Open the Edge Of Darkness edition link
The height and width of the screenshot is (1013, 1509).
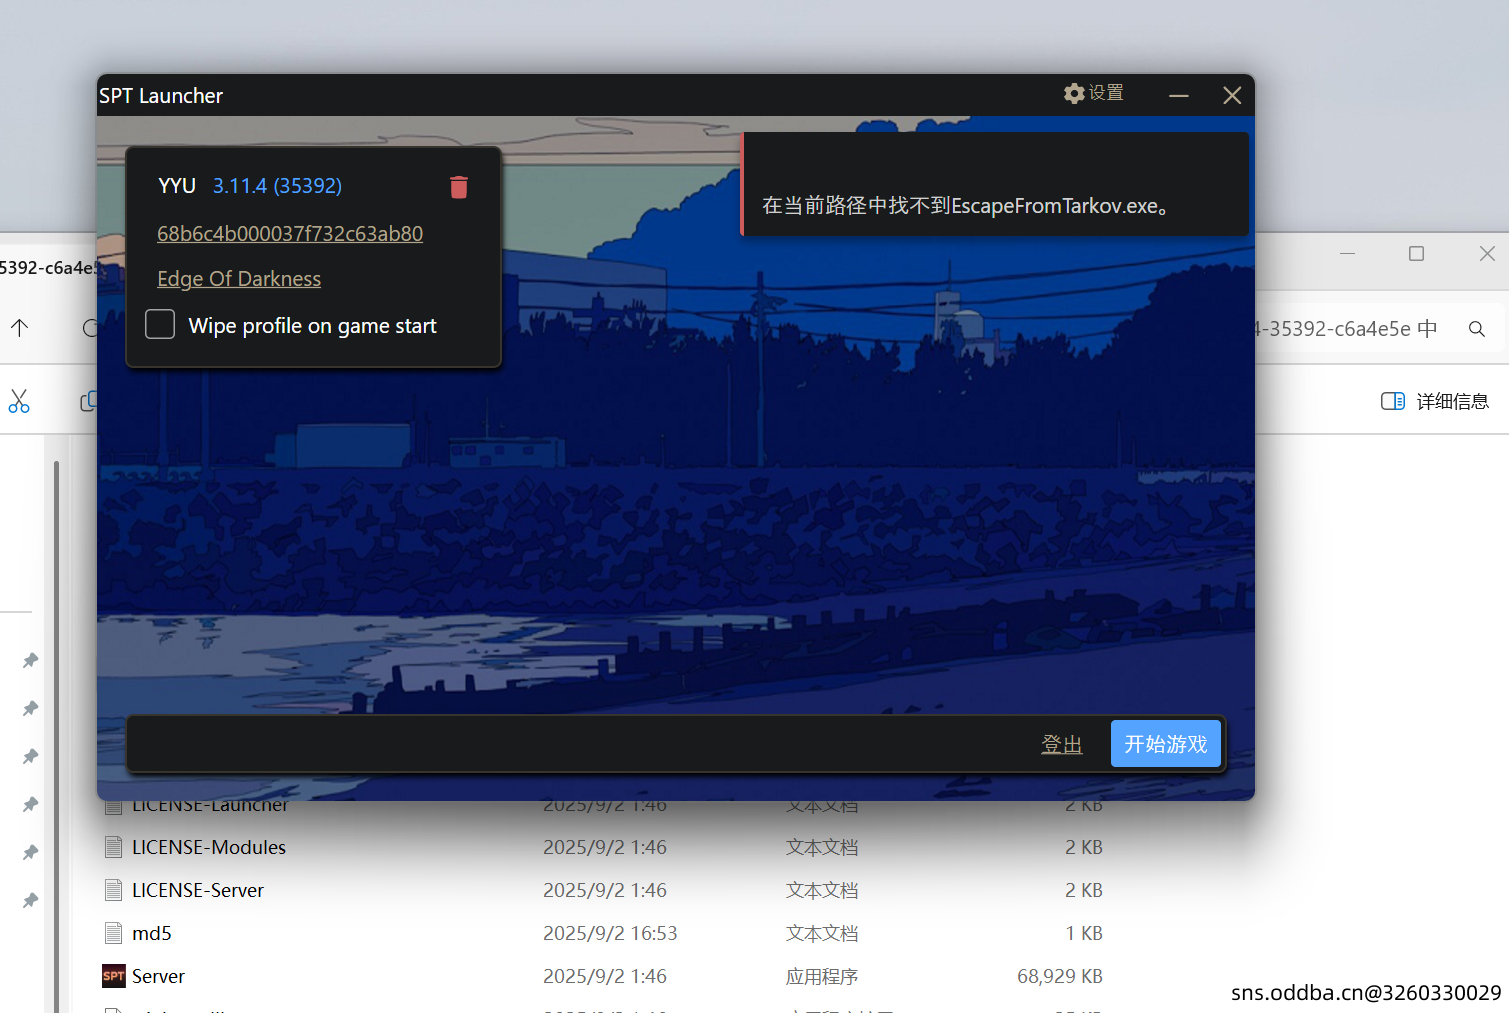pos(239,278)
